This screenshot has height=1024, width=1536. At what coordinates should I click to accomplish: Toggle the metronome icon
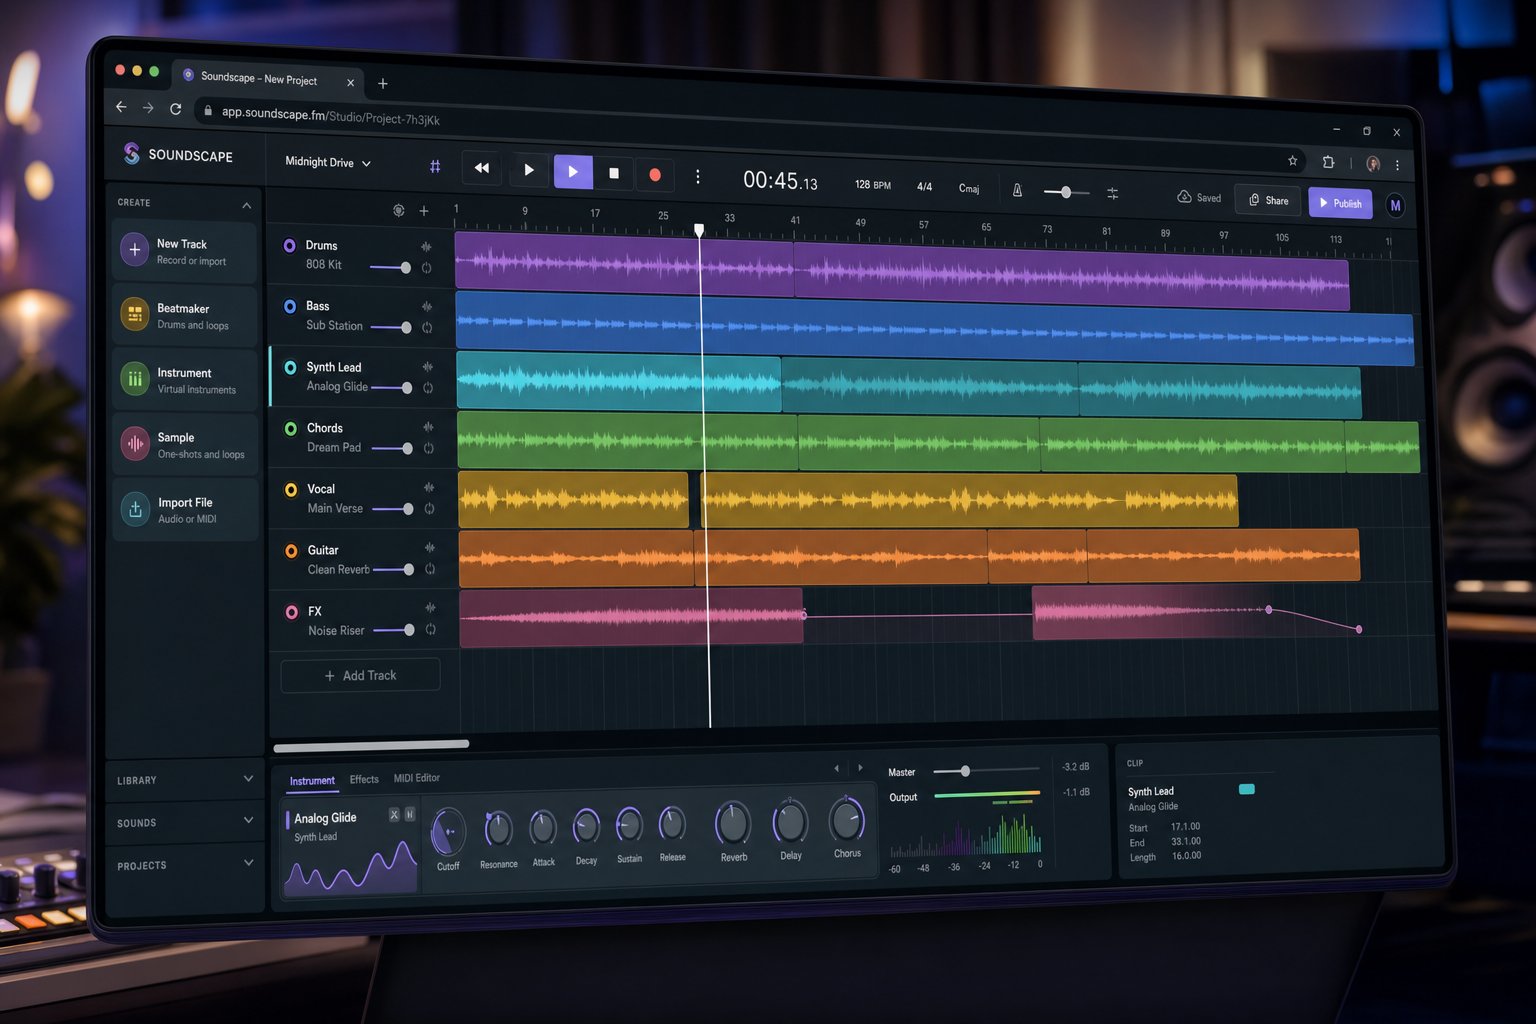click(x=1017, y=190)
